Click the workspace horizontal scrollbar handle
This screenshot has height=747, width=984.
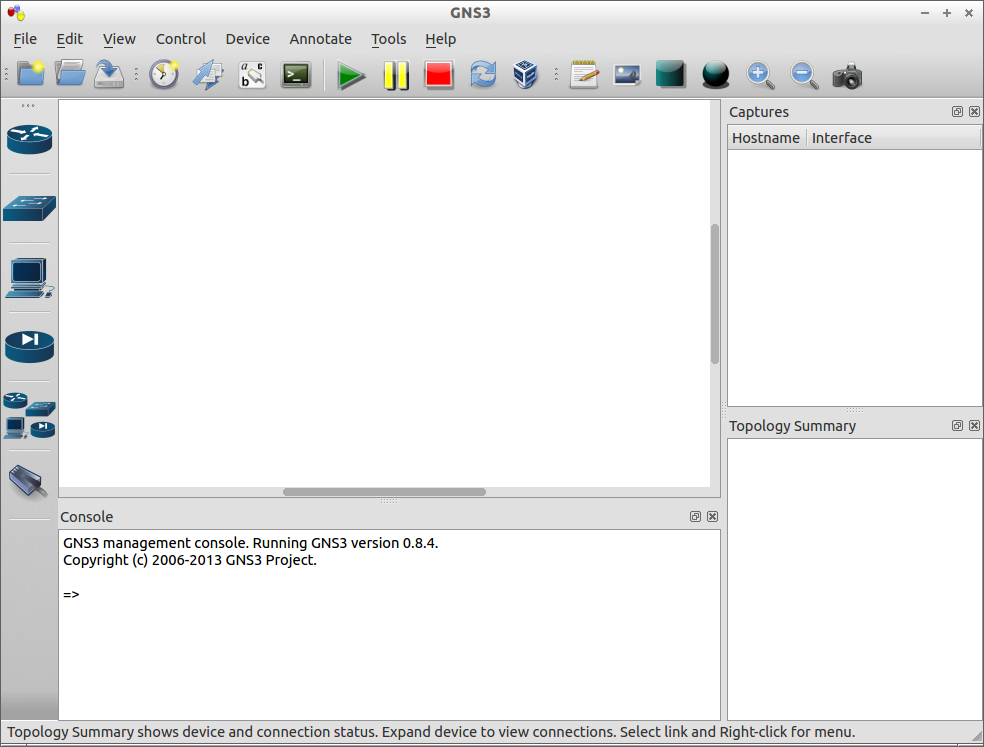pyautogui.click(x=384, y=492)
